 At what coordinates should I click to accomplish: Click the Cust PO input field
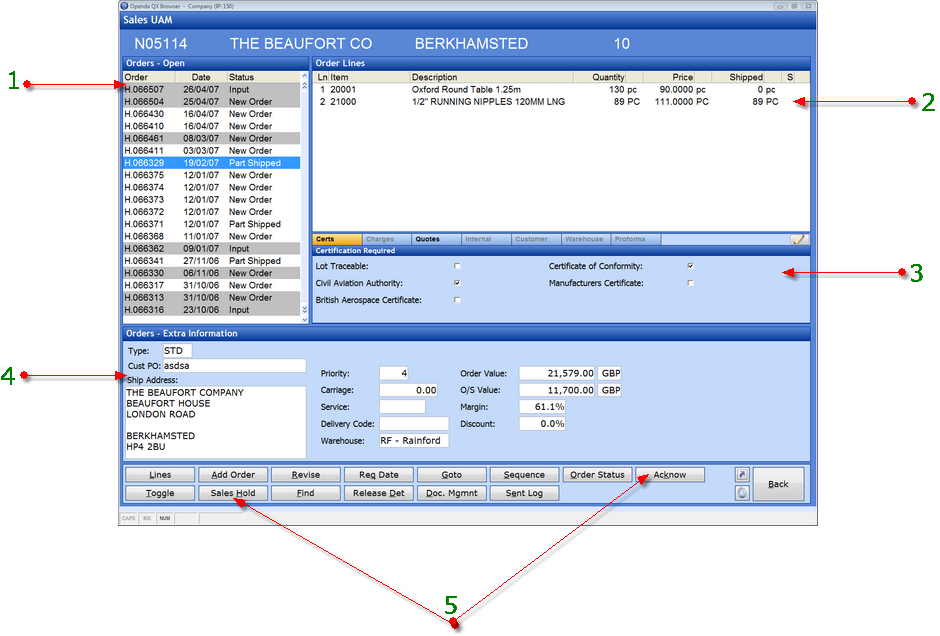pyautogui.click(x=234, y=366)
